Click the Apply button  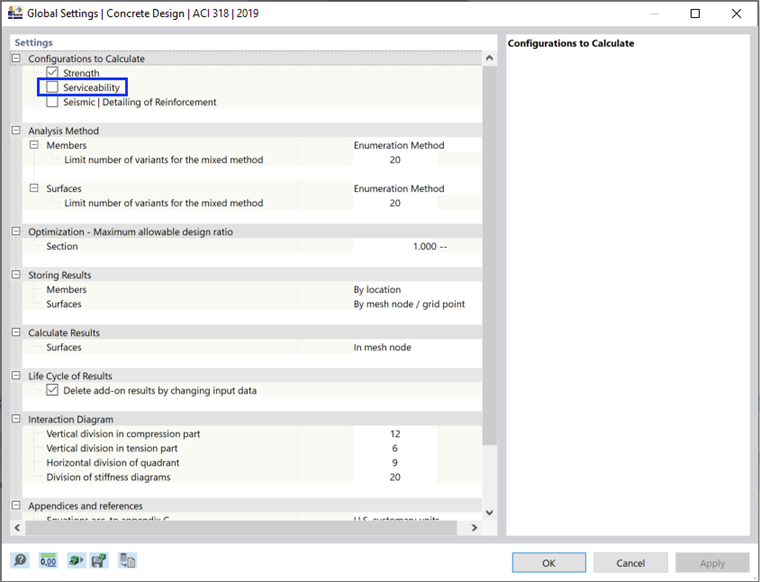tap(712, 563)
